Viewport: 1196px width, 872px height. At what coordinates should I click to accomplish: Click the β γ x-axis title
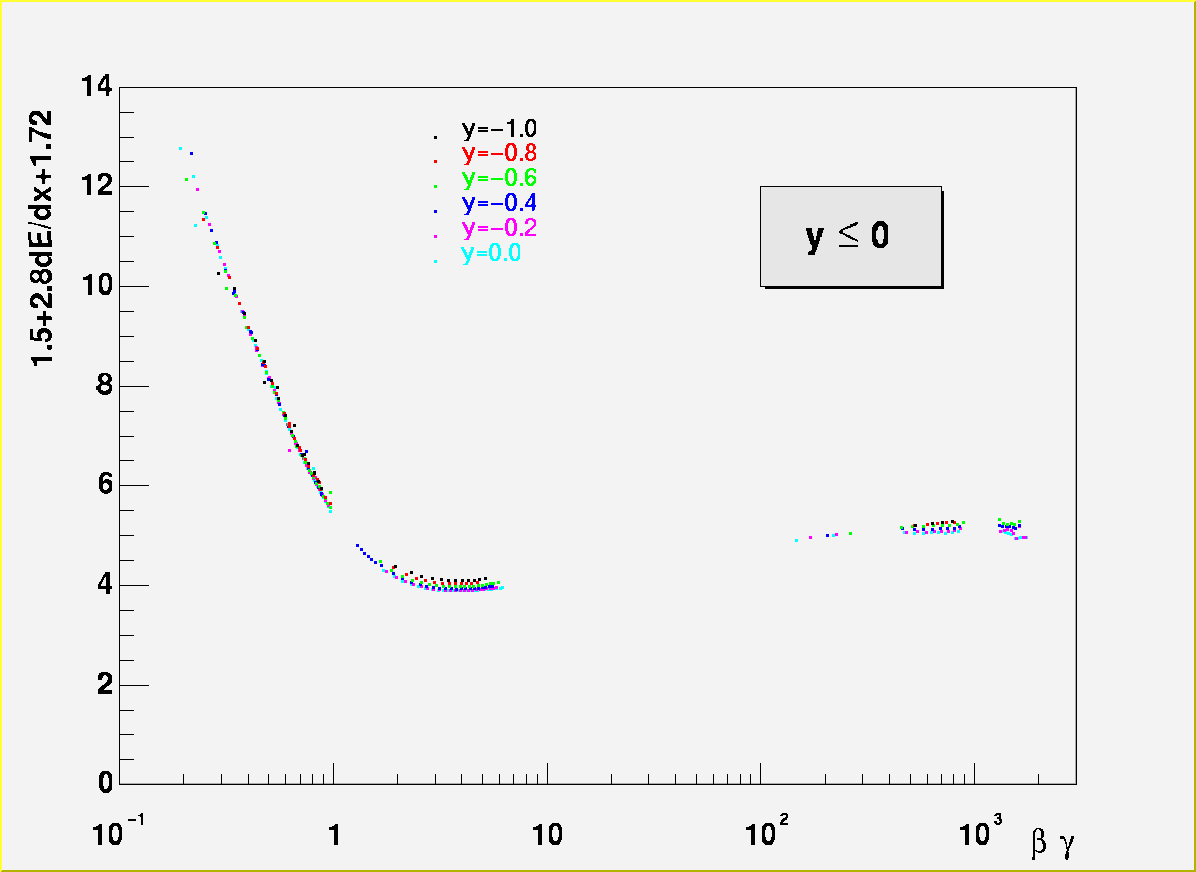[1052, 845]
